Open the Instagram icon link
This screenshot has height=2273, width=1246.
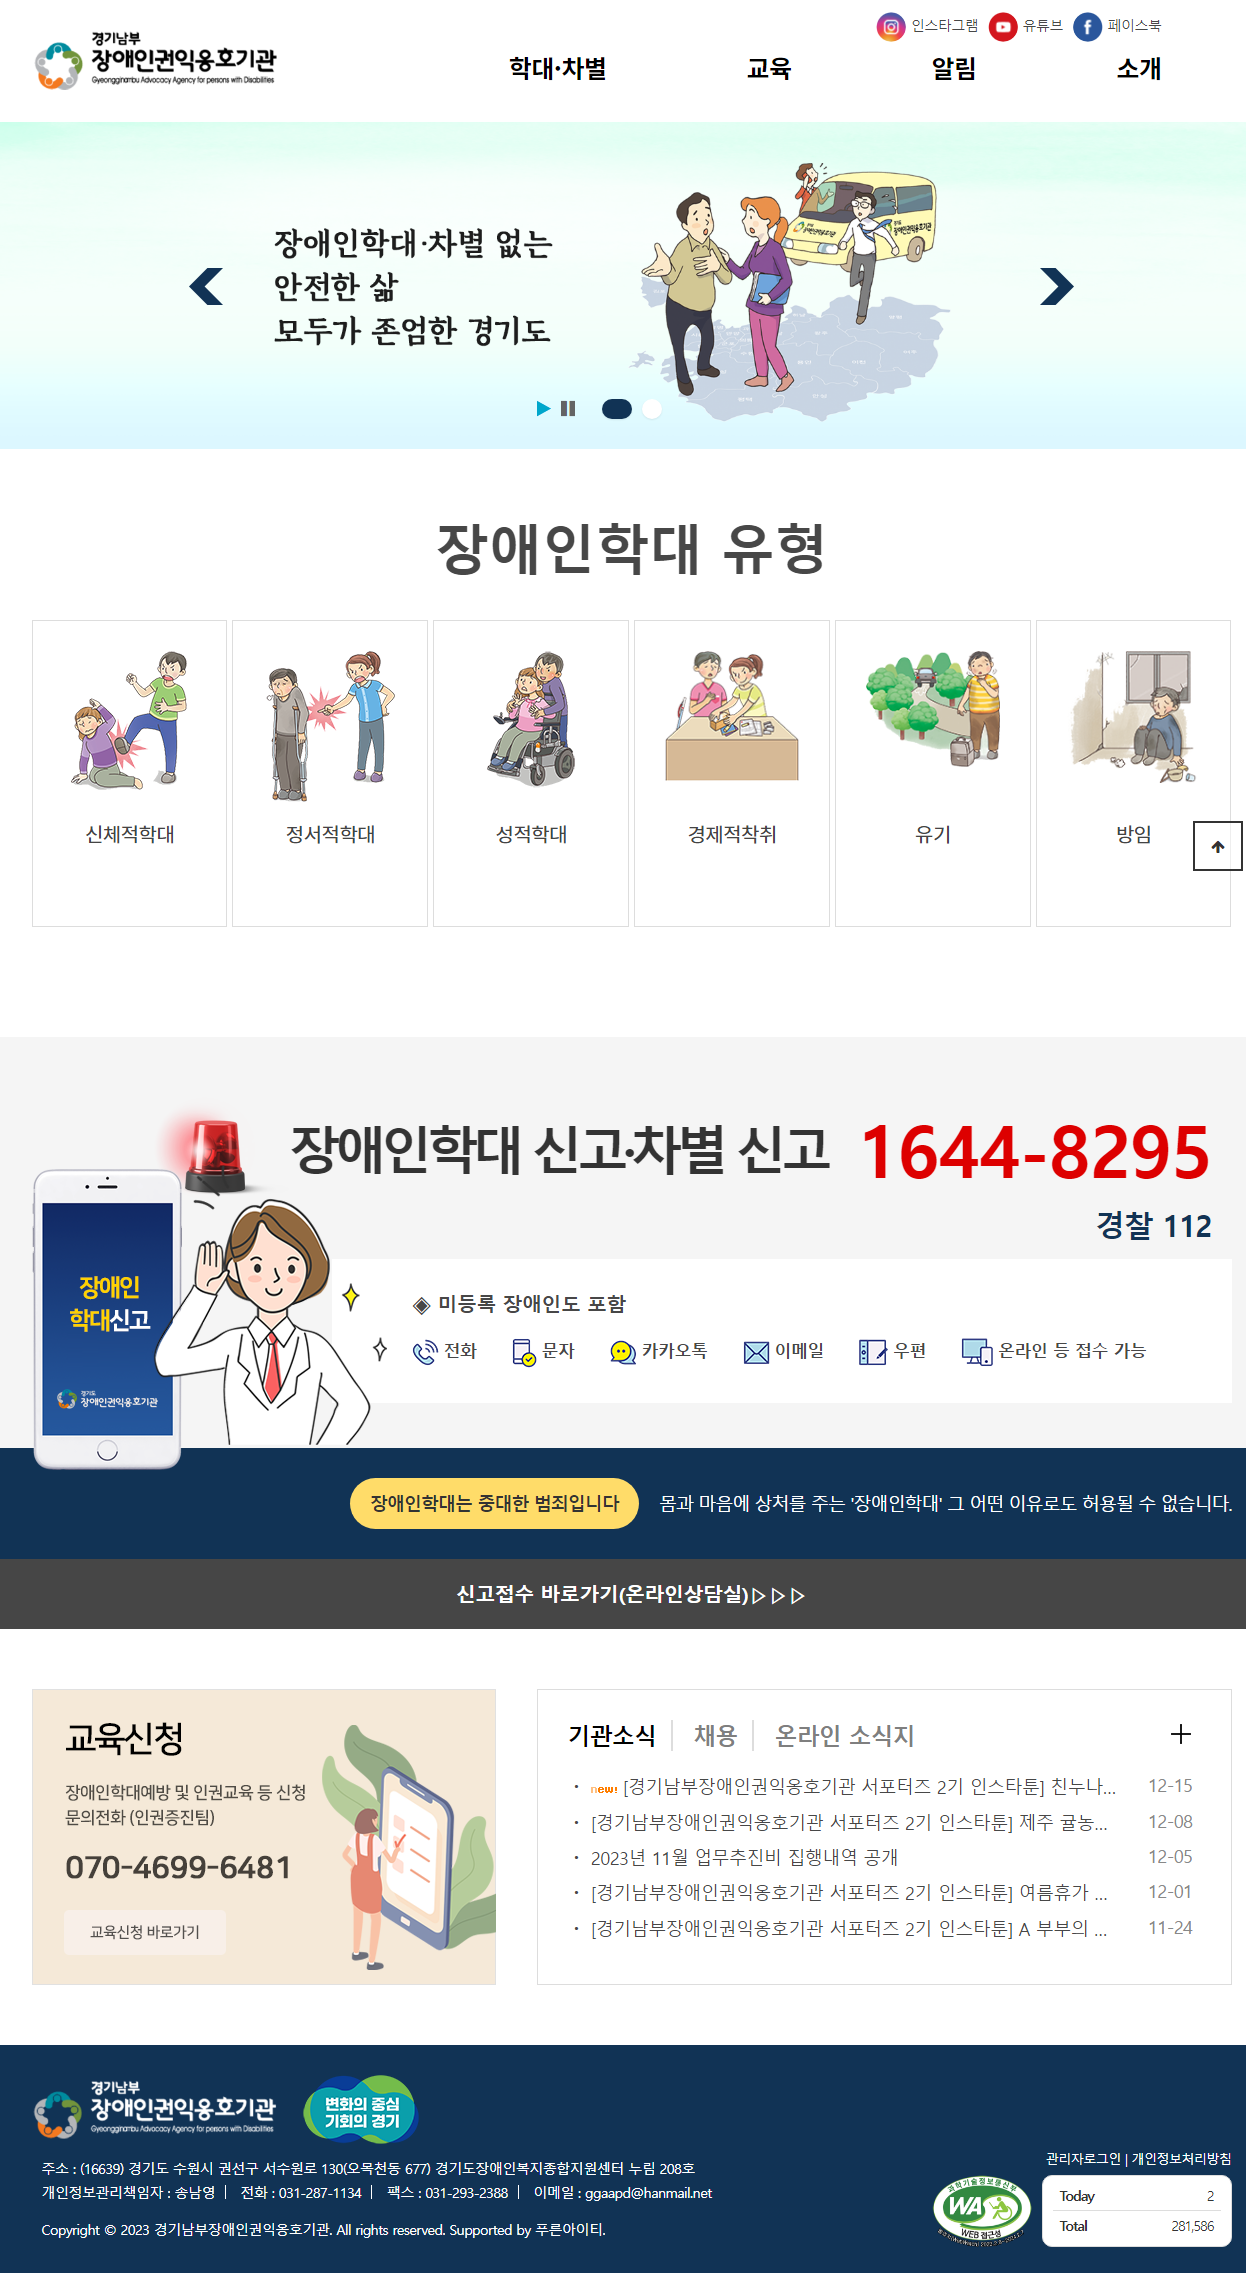[x=890, y=27]
